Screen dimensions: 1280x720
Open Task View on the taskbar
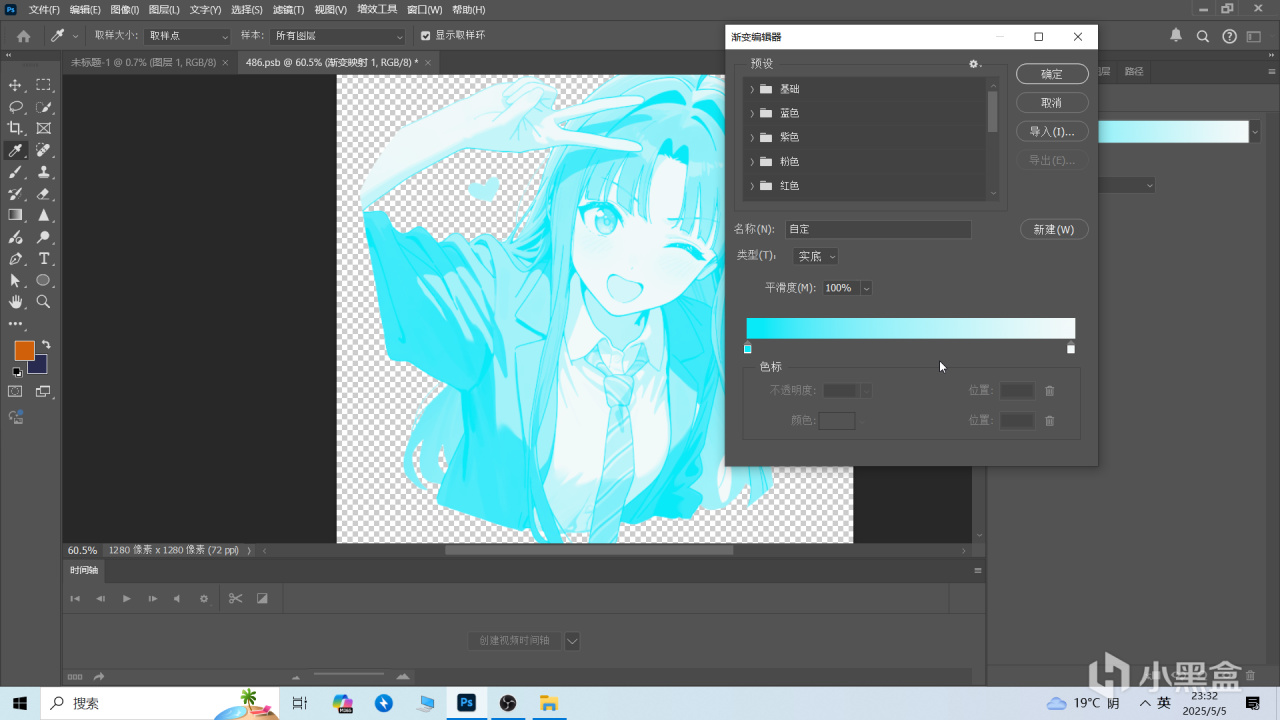coord(300,703)
